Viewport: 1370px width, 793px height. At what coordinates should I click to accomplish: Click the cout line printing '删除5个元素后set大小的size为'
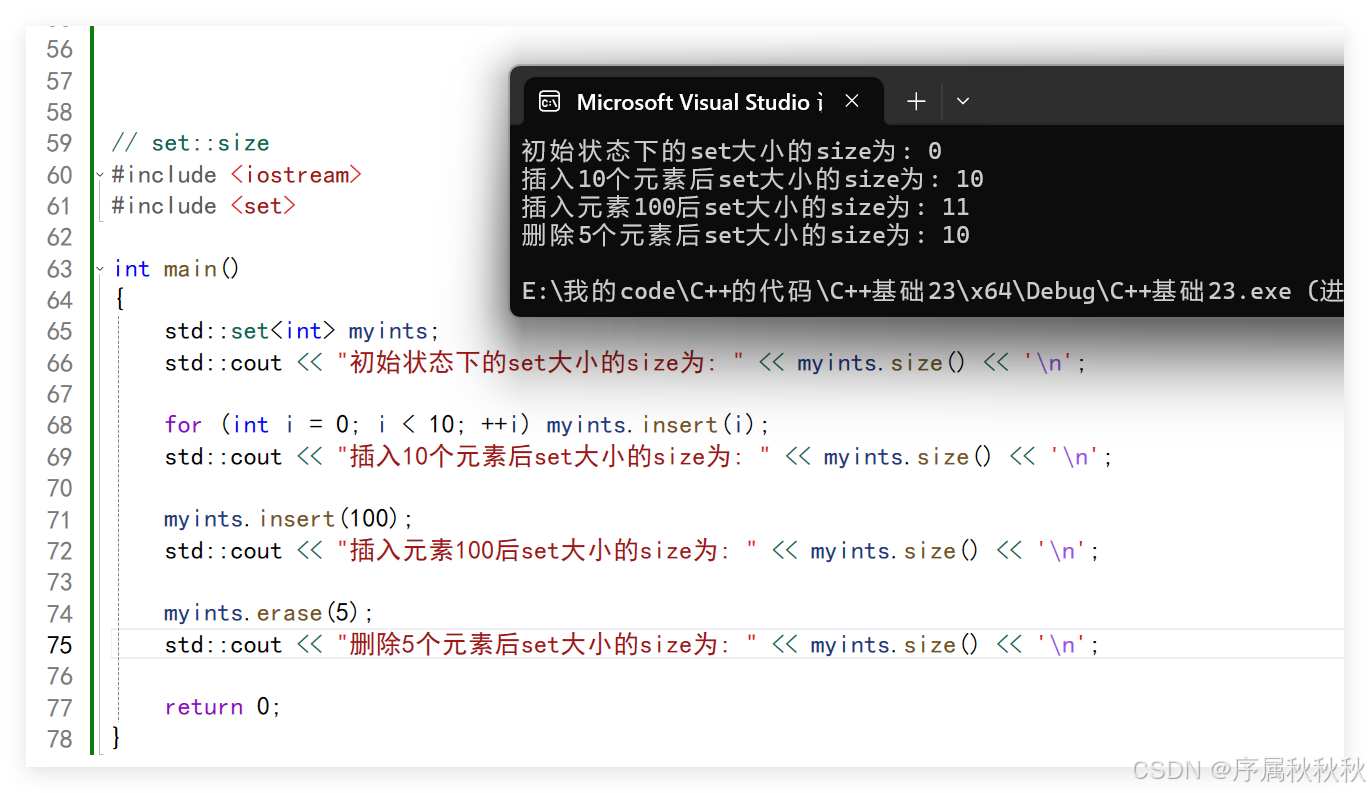tap(632, 645)
